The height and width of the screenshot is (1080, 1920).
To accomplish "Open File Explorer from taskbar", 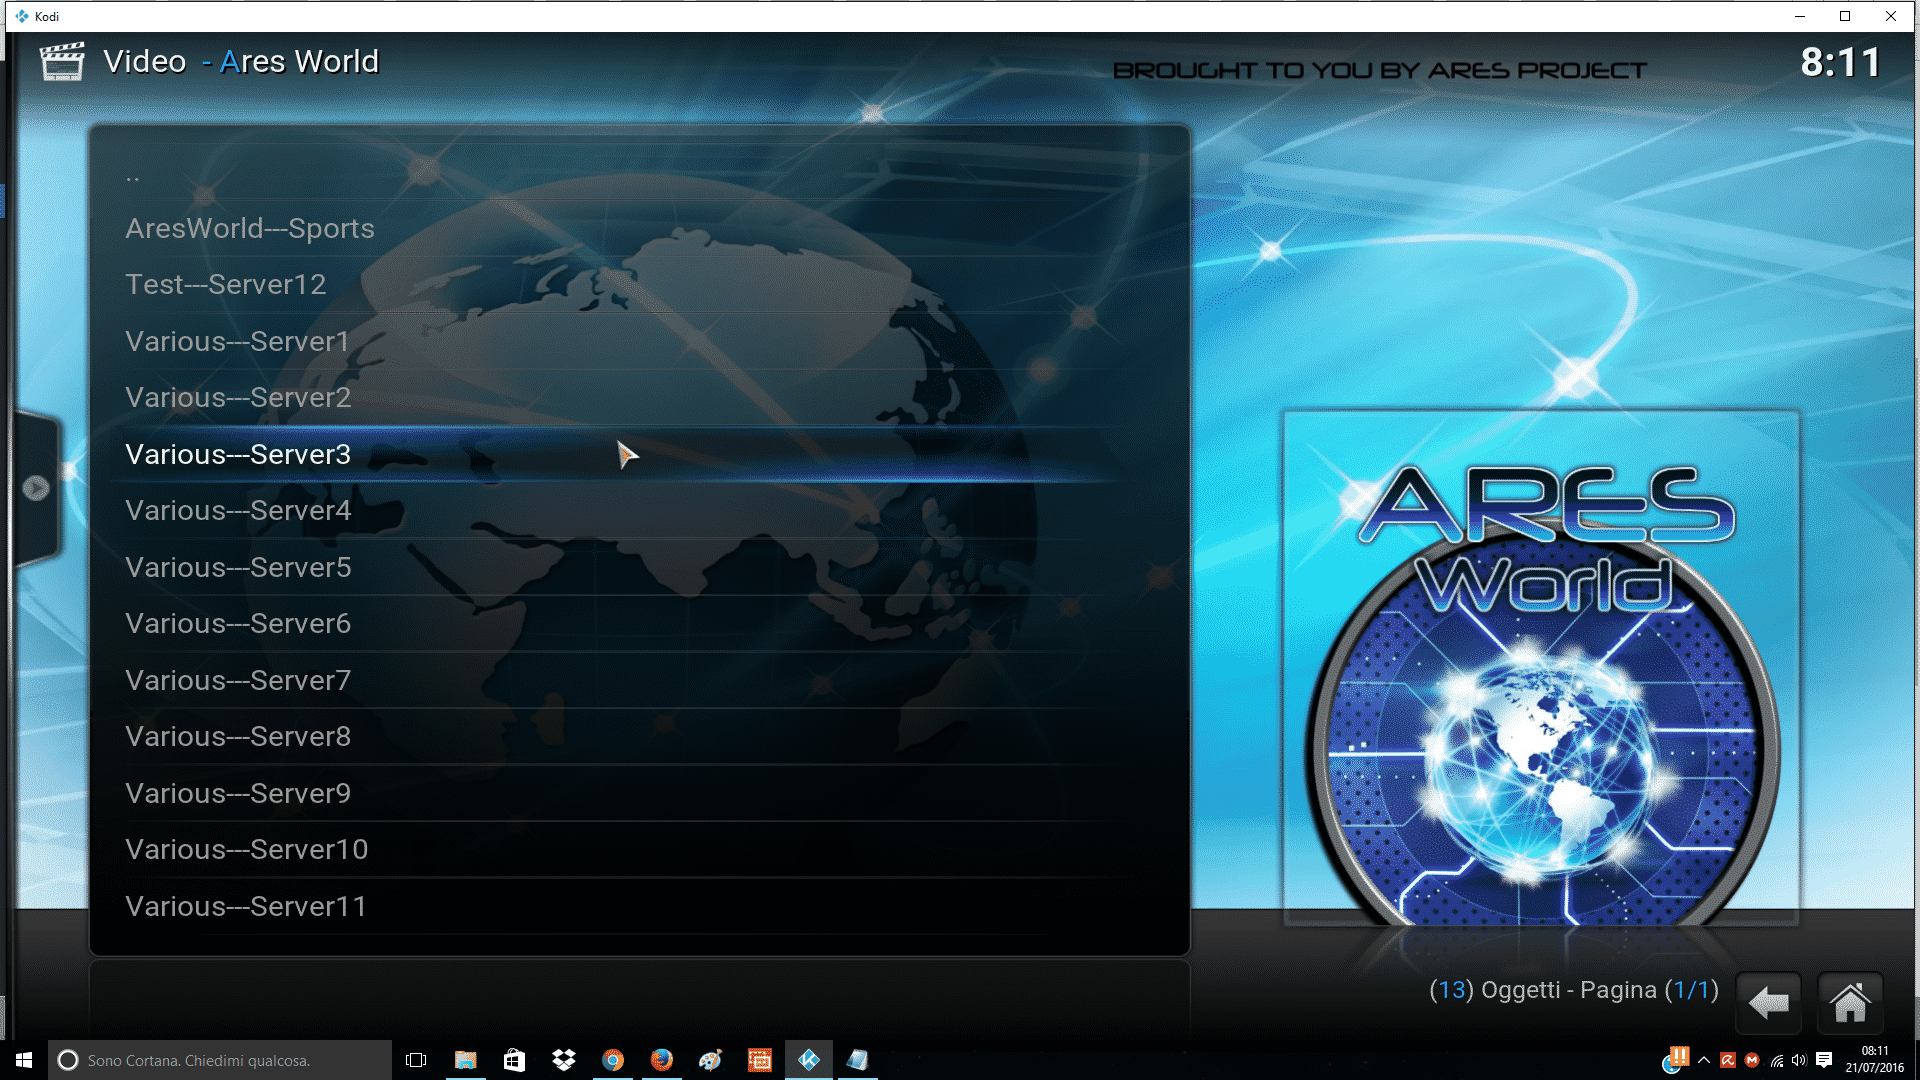I will (465, 1060).
